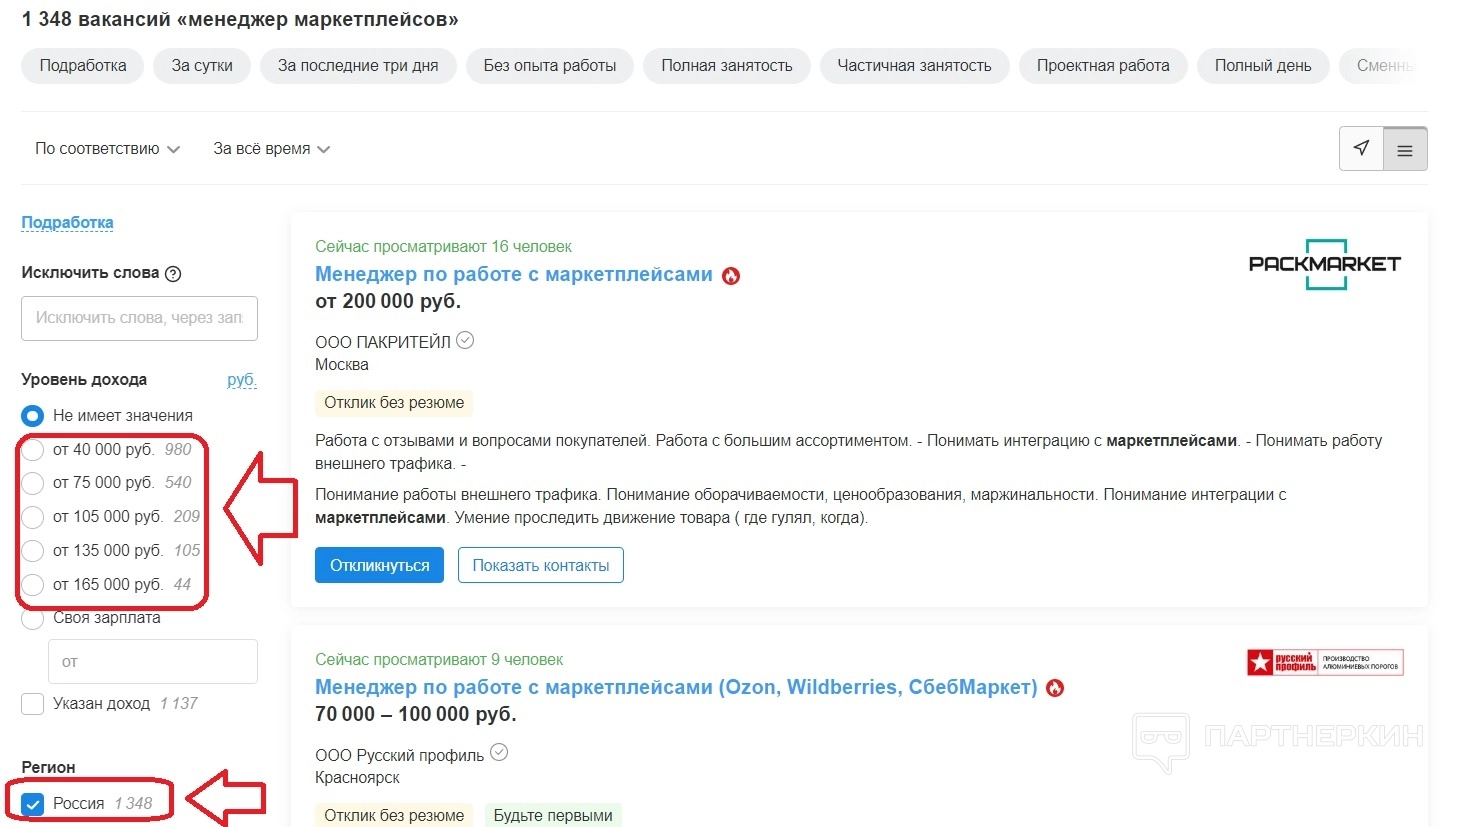This screenshot has width=1475, height=827.
Task: Expand the По соответствию sort dropdown
Action: pos(107,149)
